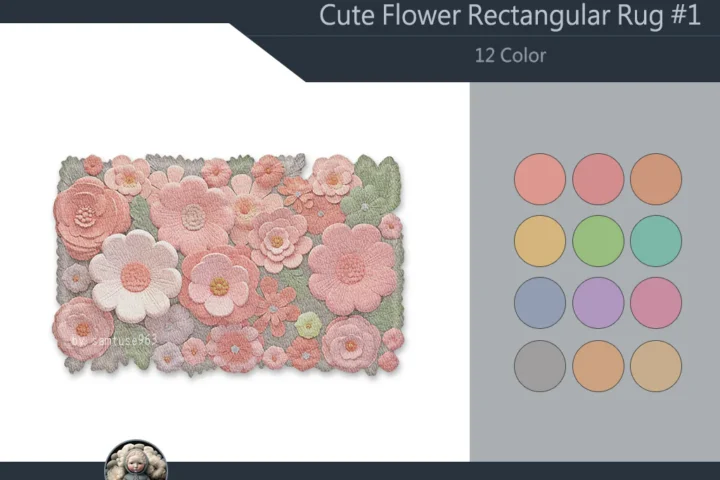Choose the magenta pink color swatch

[x=656, y=303]
